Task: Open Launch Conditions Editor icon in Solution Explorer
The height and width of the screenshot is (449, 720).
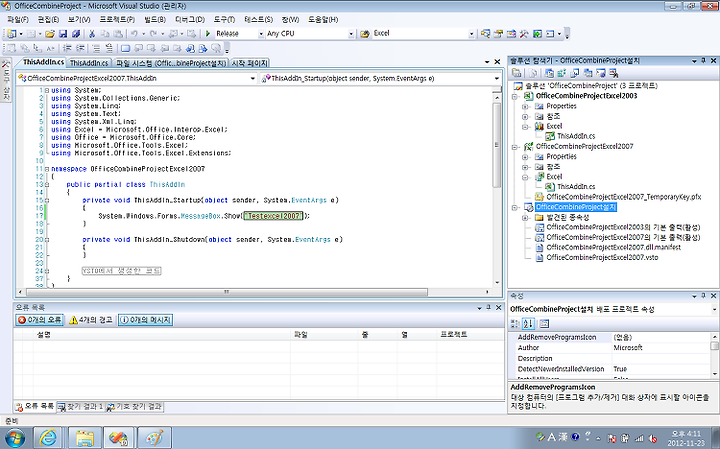Action: (x=613, y=73)
